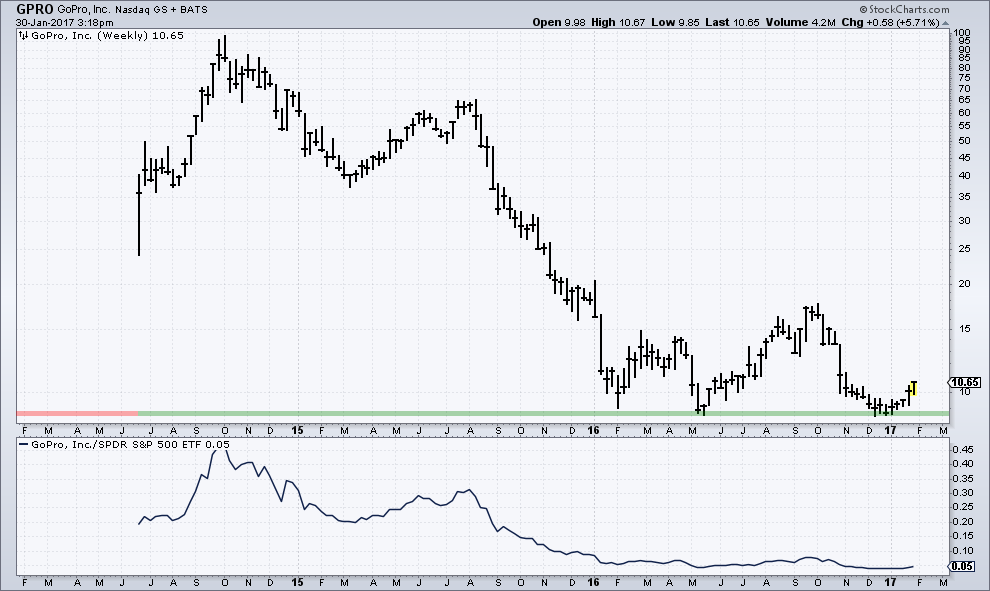Click the 15 price axis label
This screenshot has height=591, width=990.
[964, 328]
